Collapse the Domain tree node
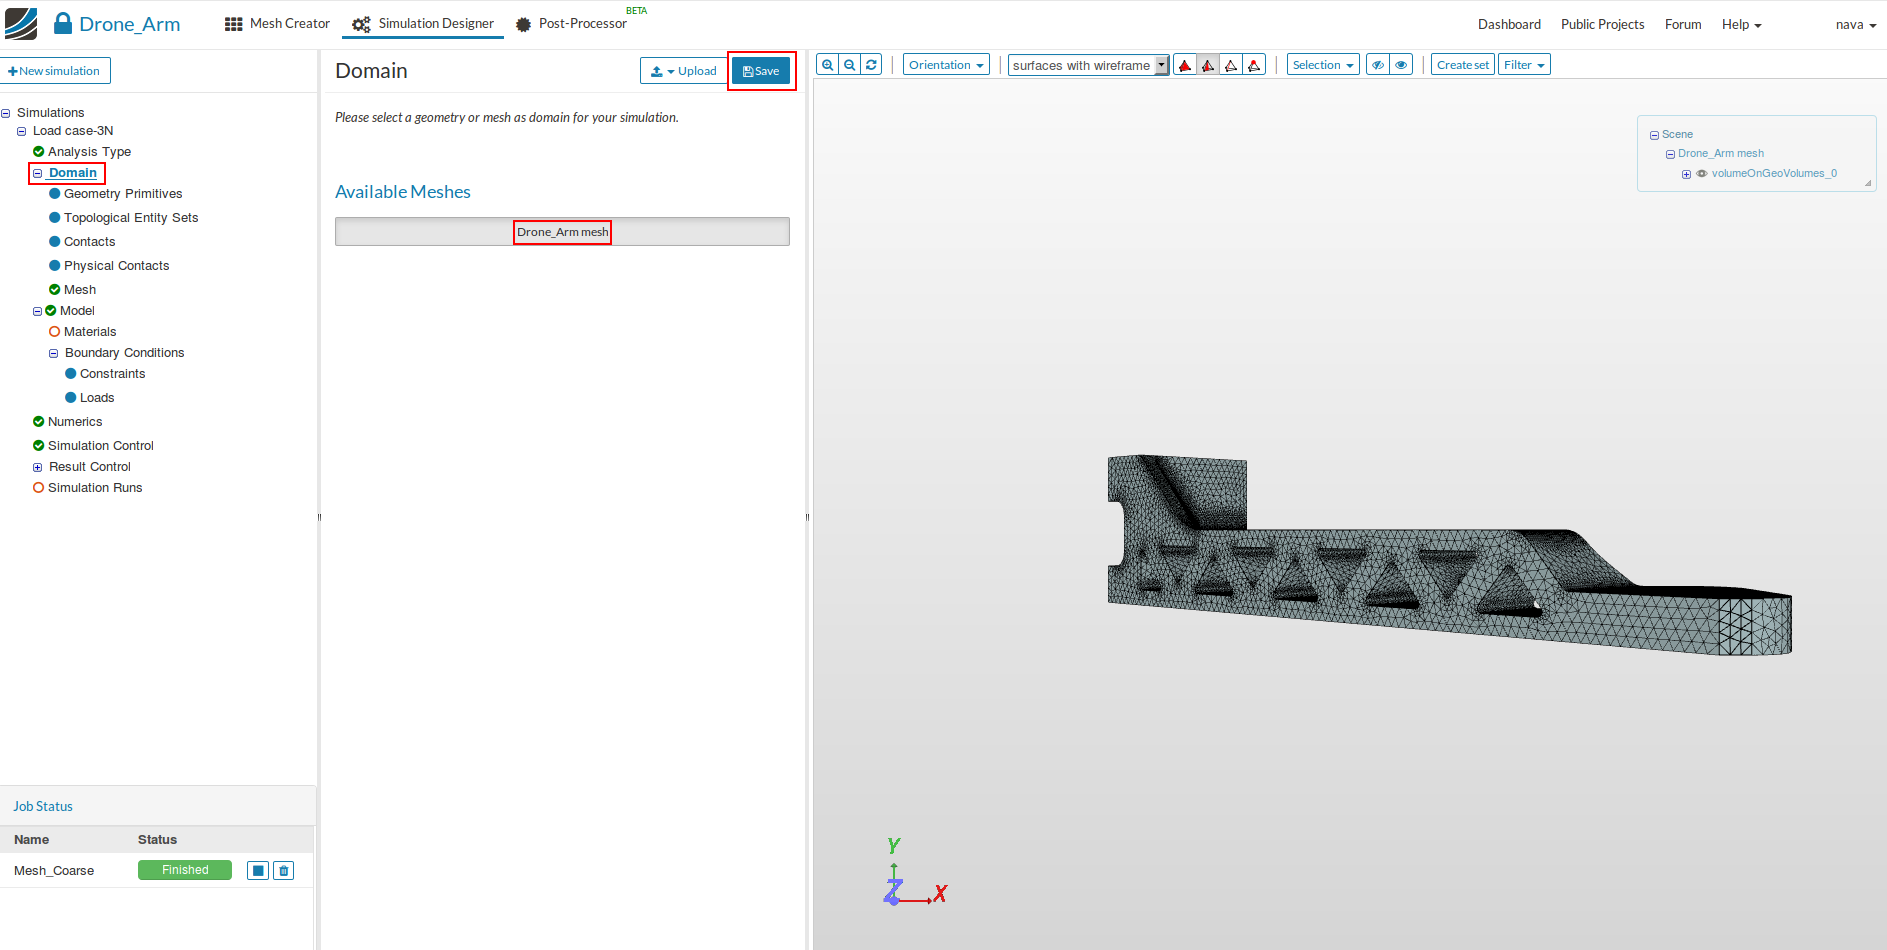 coord(38,174)
